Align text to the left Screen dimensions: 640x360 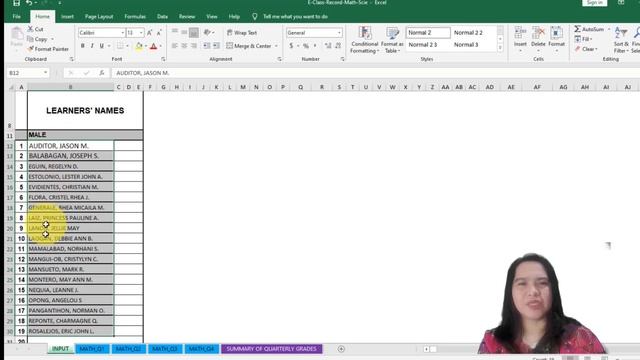[175, 46]
